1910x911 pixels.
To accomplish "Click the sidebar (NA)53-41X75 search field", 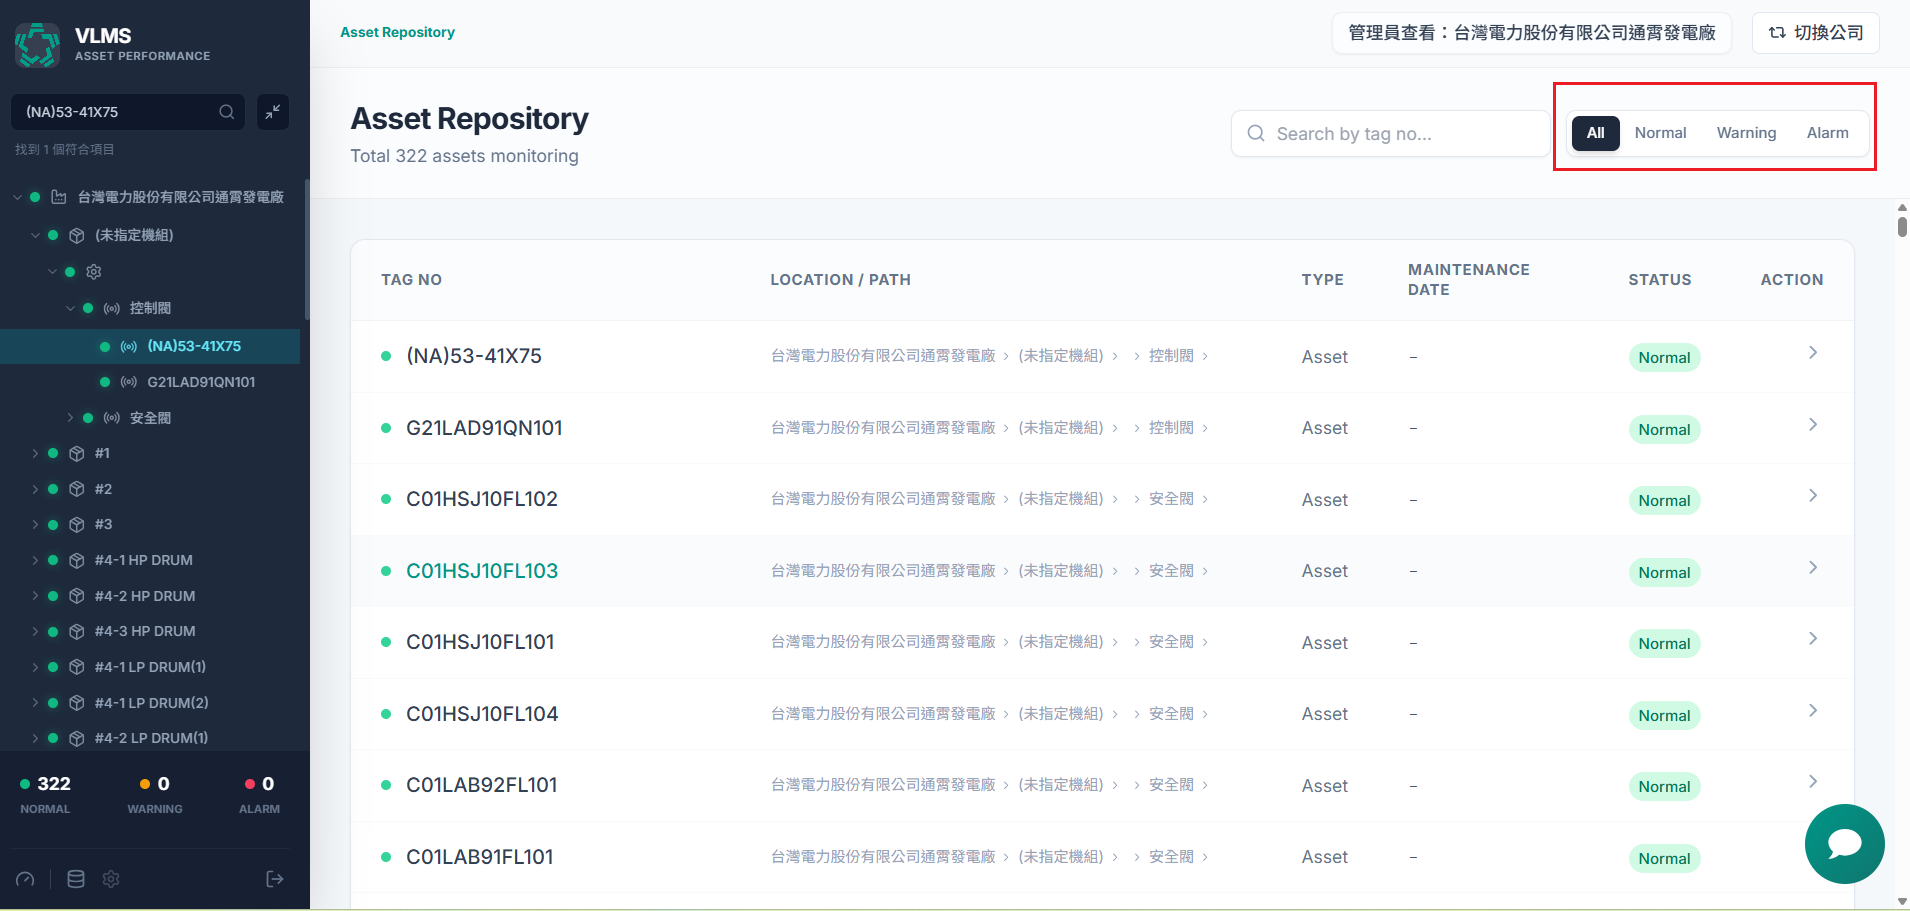I will [128, 112].
